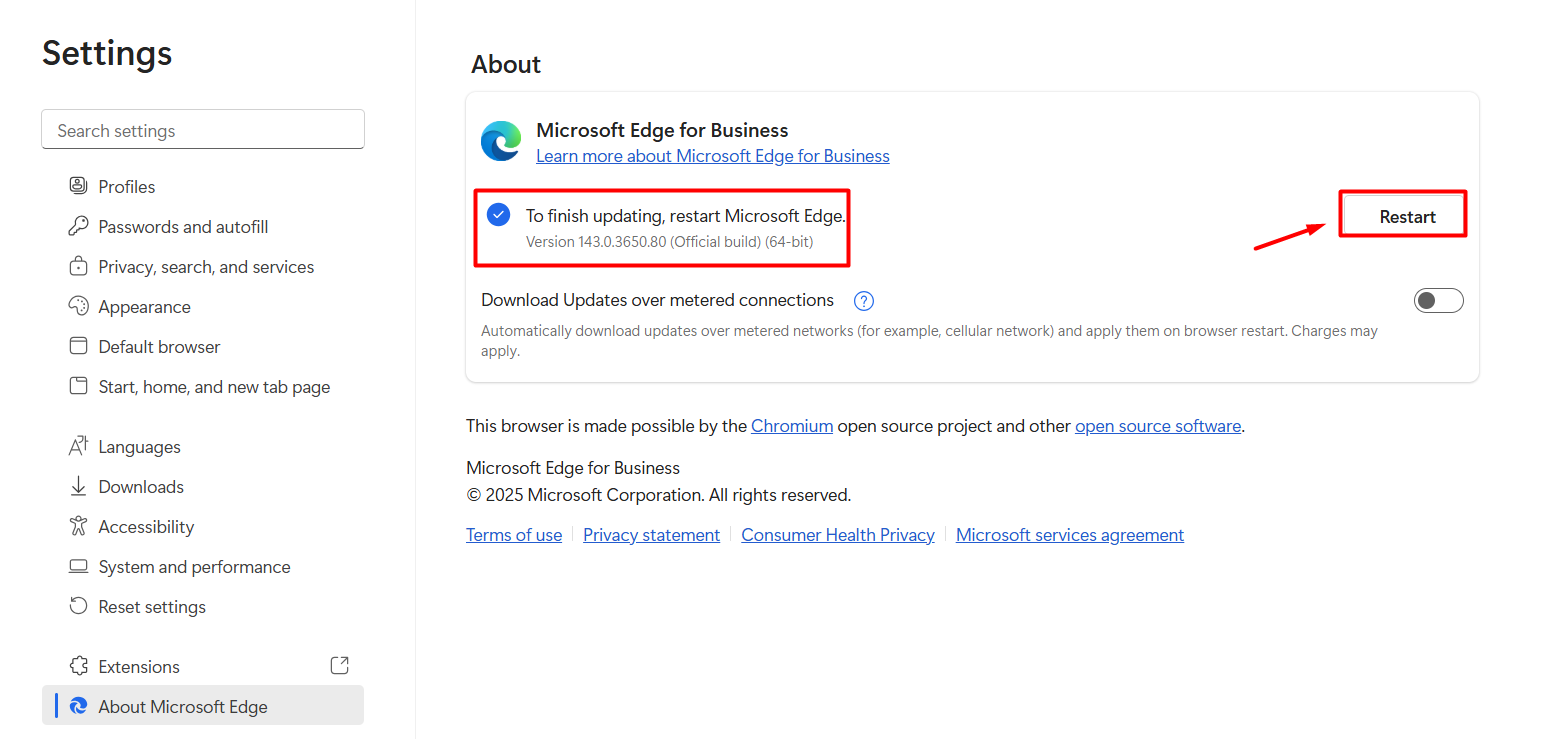The height and width of the screenshot is (739, 1565).
Task: Click the key icon for Passwords and autofill
Action: pos(78,227)
